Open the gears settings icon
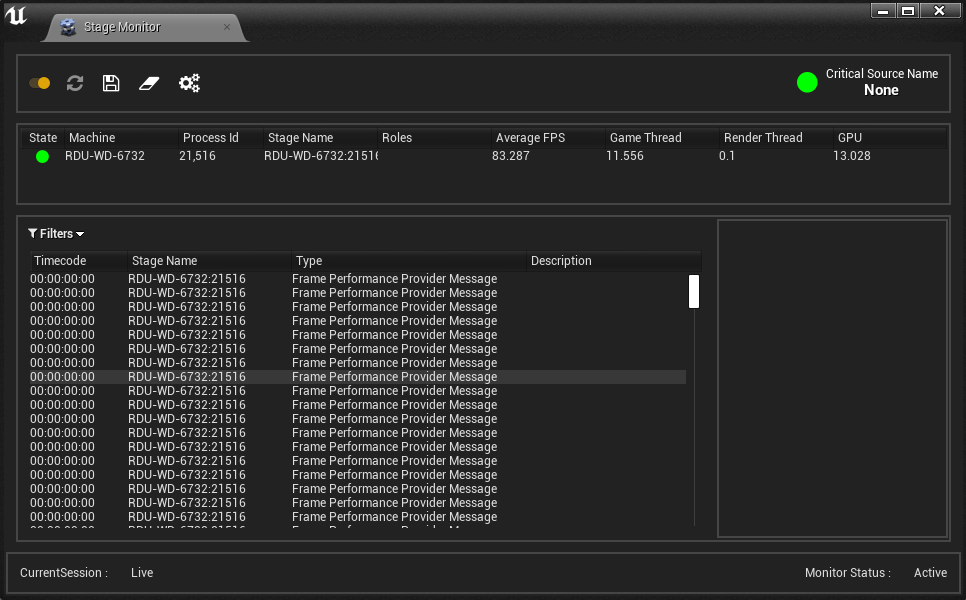Viewport: 966px width, 600px height. (x=189, y=83)
